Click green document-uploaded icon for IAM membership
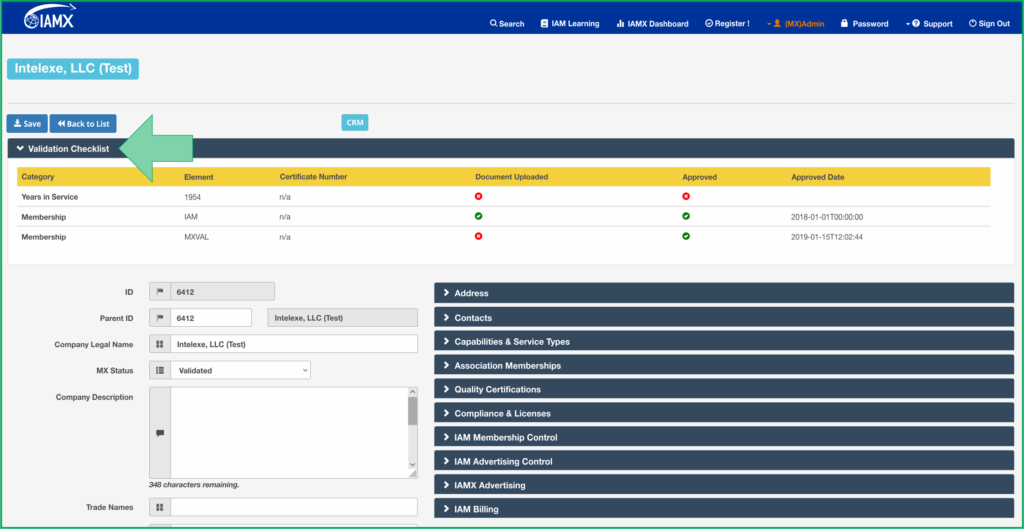1024x529 pixels. (x=479, y=216)
